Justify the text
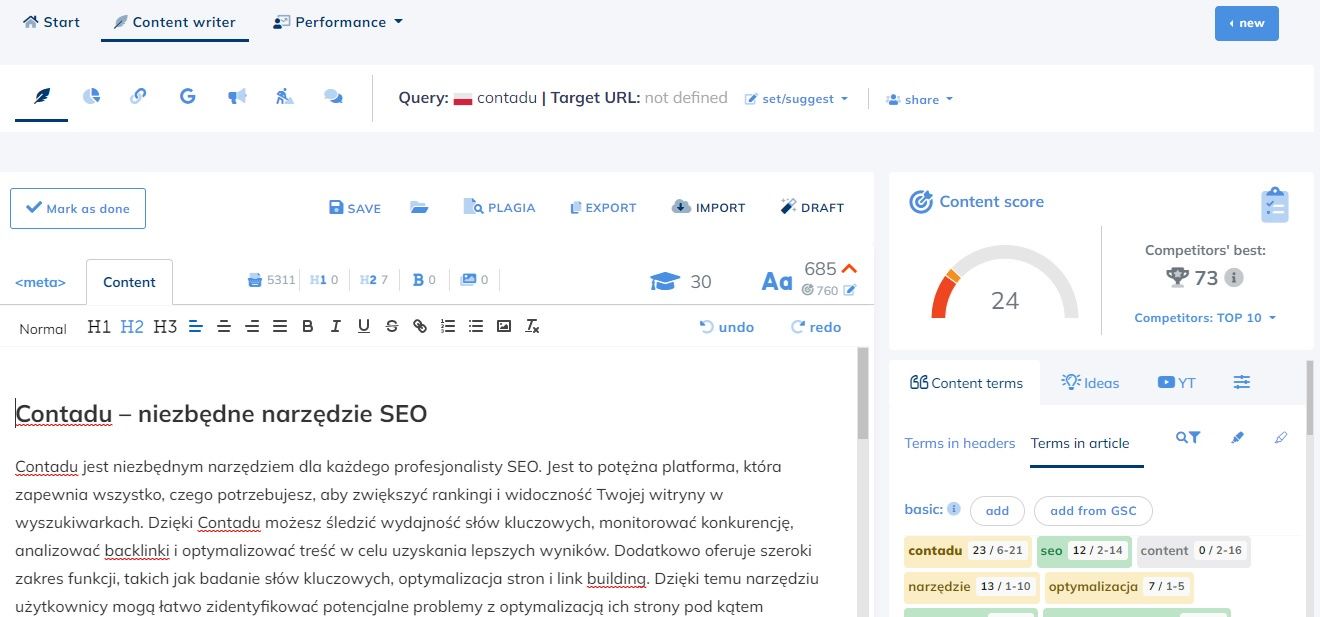The image size is (1320, 617). click(x=280, y=326)
